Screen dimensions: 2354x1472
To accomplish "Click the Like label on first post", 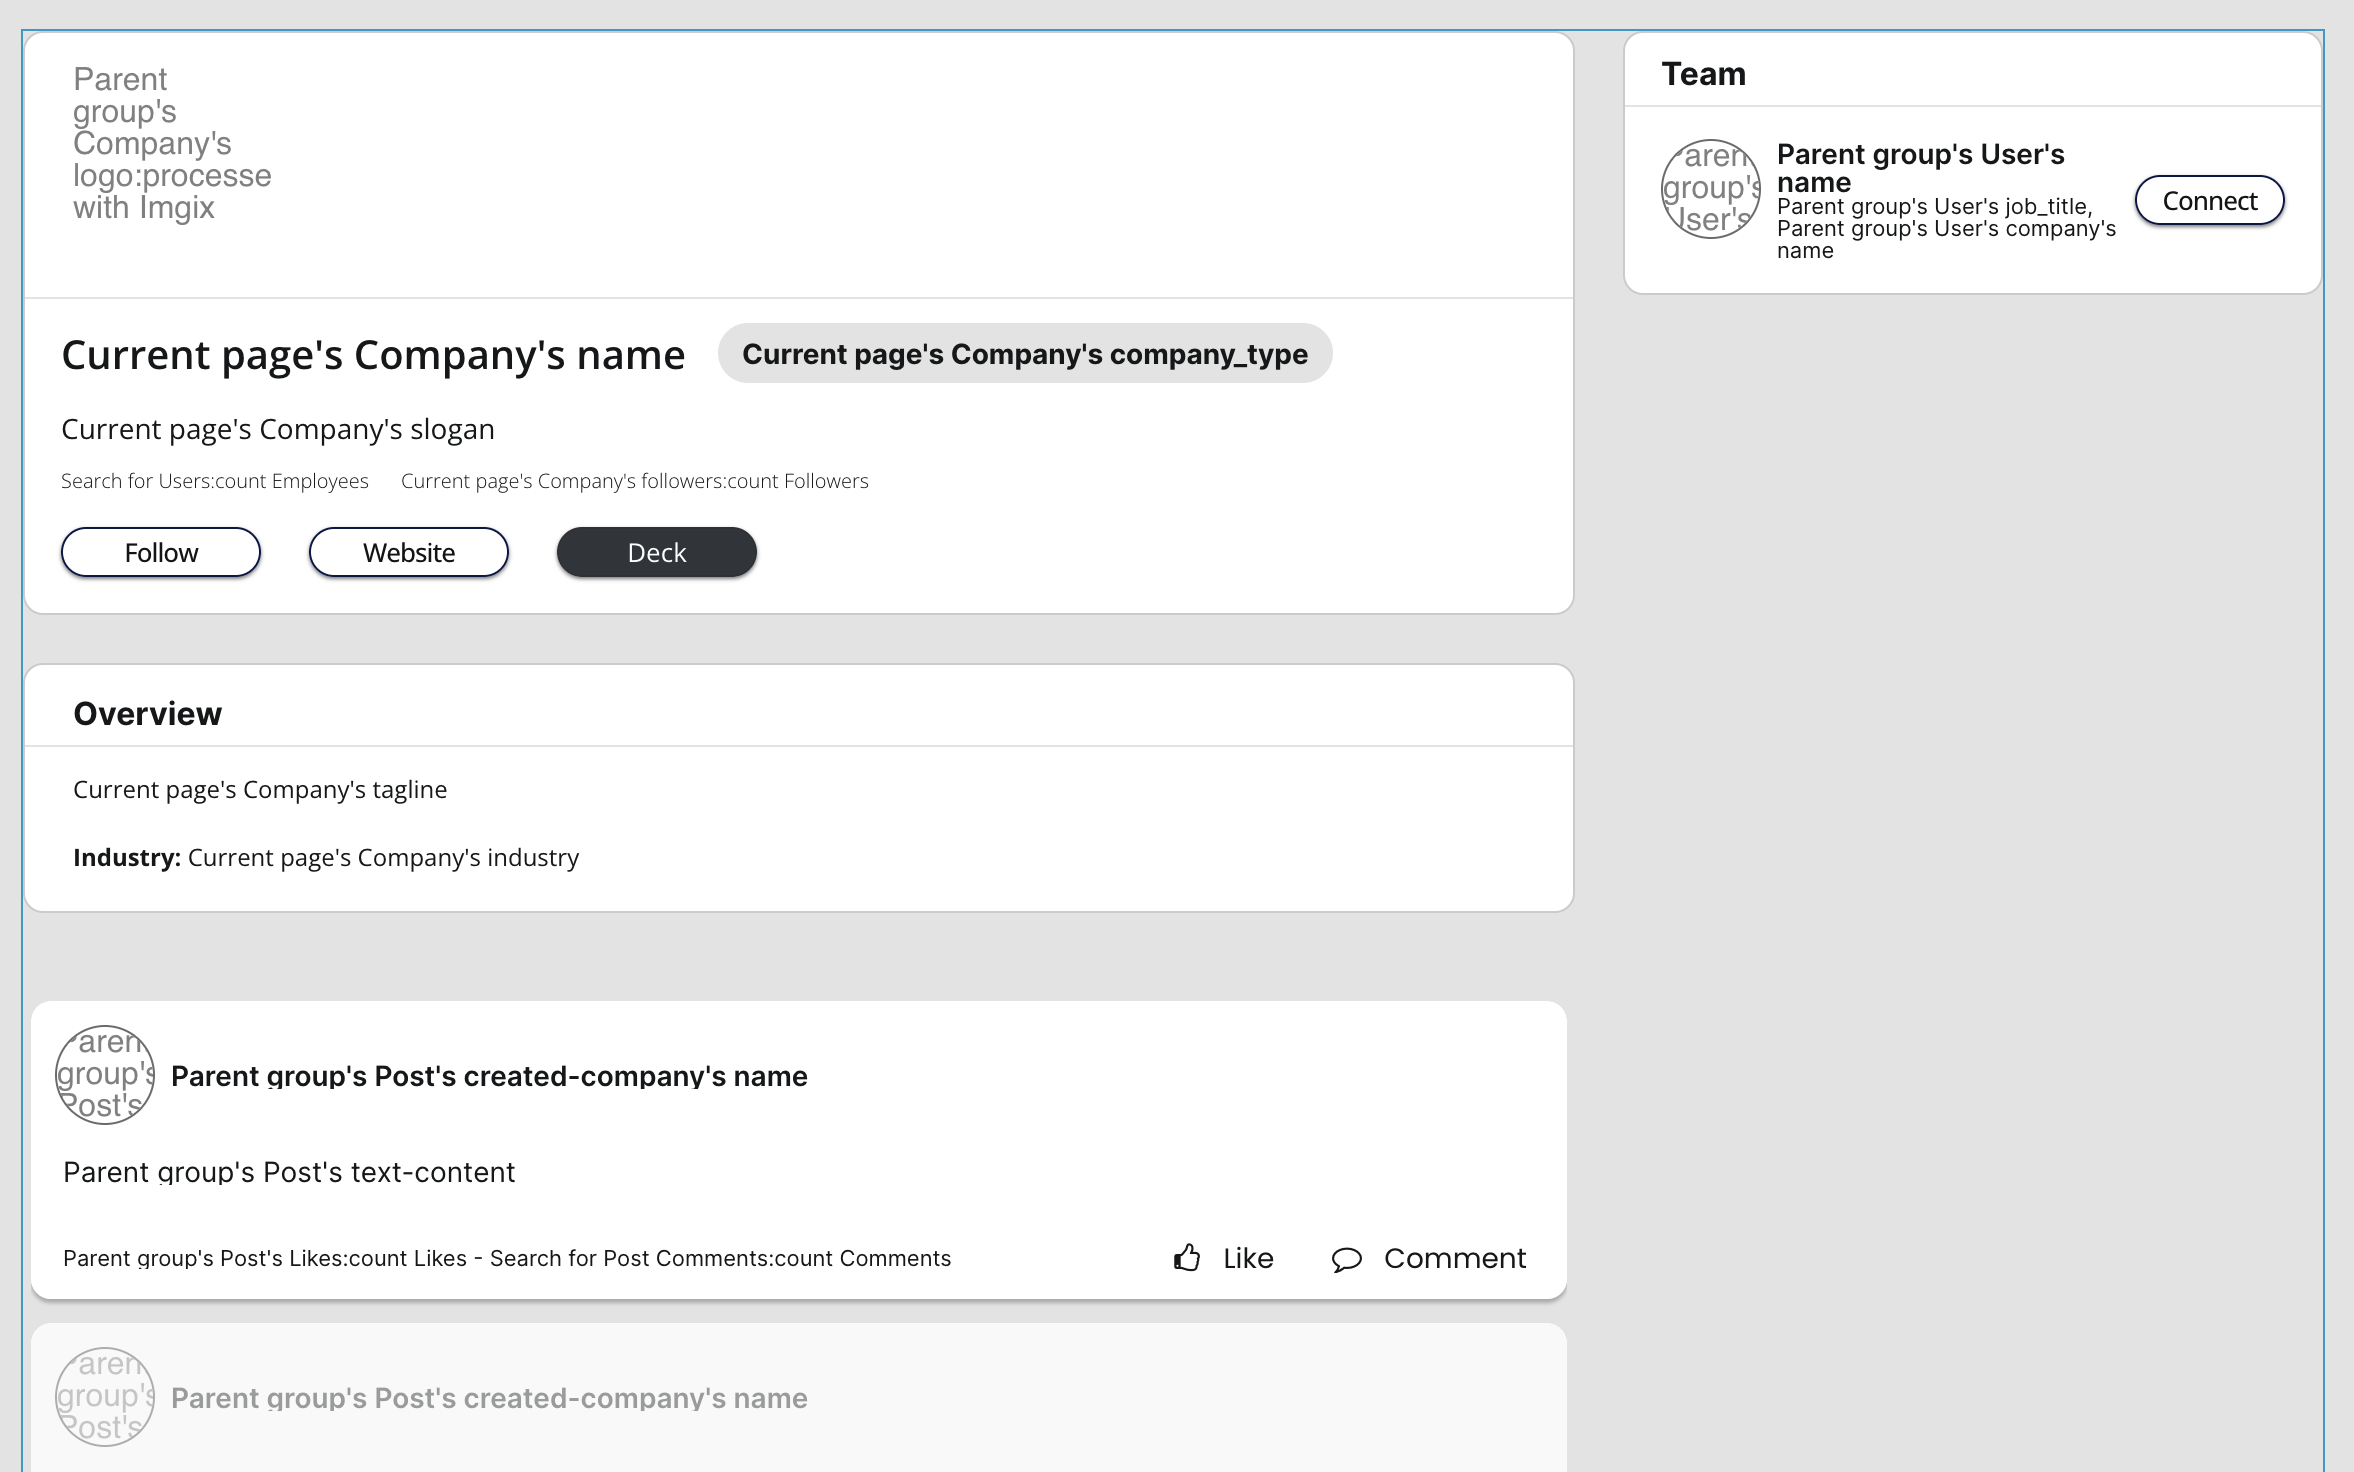I will [1248, 1258].
